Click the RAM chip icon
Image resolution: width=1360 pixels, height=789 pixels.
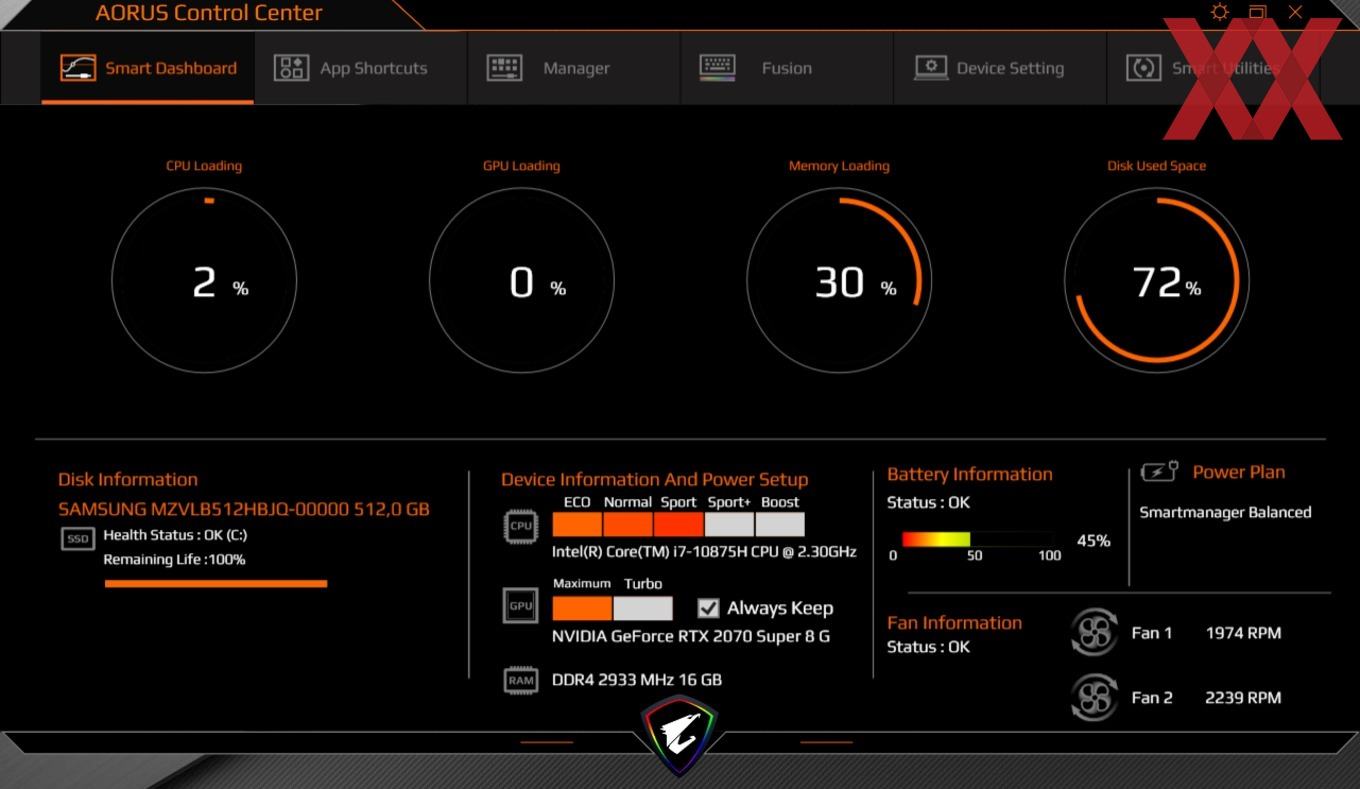pos(521,680)
